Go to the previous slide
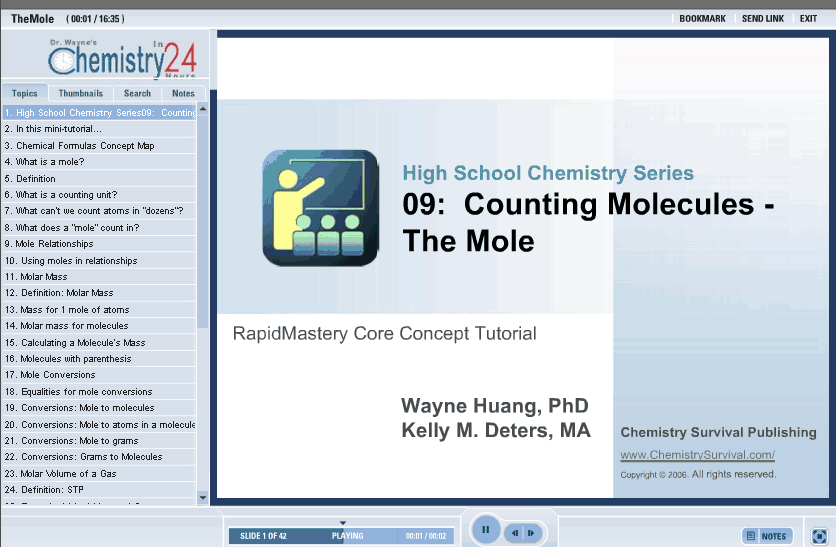Screen dimensions: 836x547 516,533
